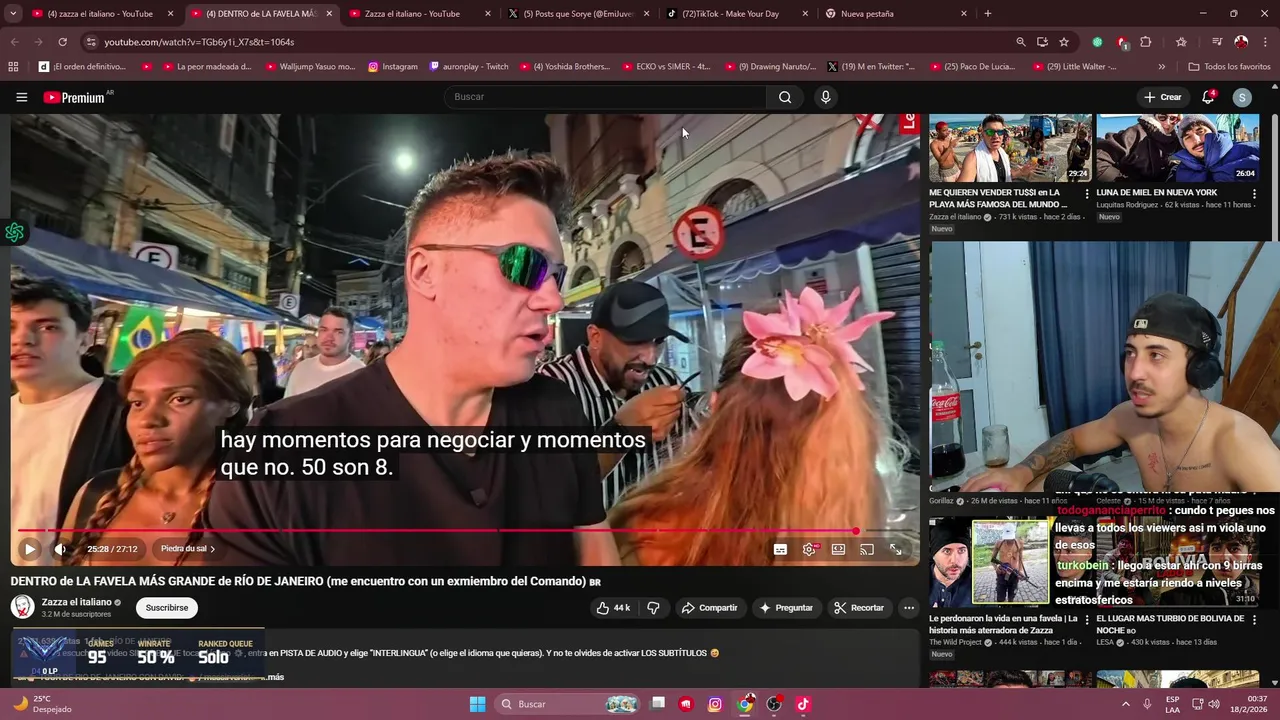Viewport: 1280px width, 720px height.
Task: Enter fullscreen in the video player
Action: tap(896, 549)
